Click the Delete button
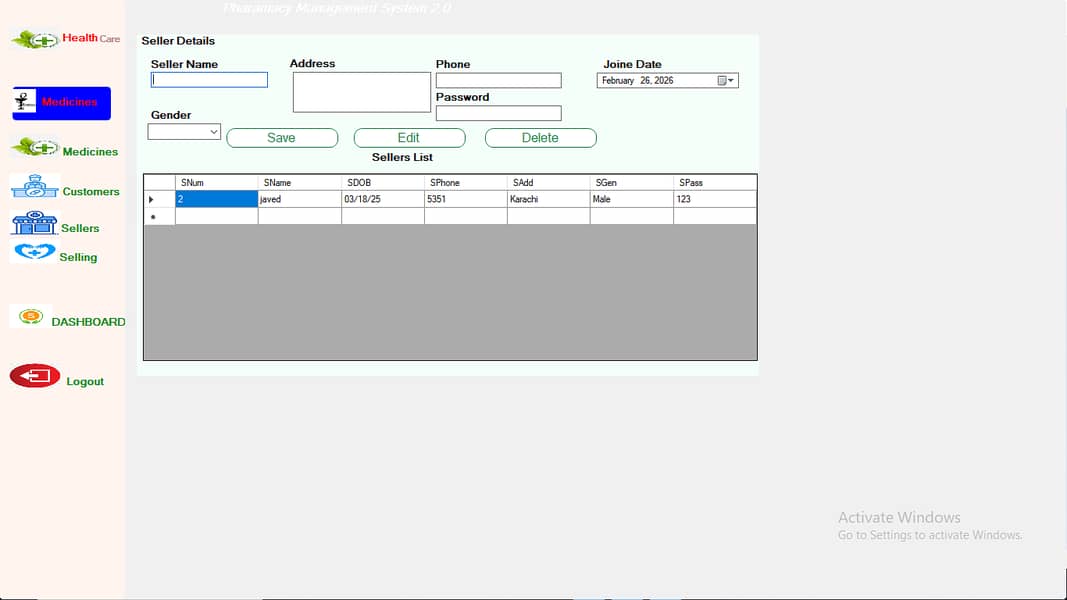Screen dimensions: 1067x600 (x=540, y=138)
